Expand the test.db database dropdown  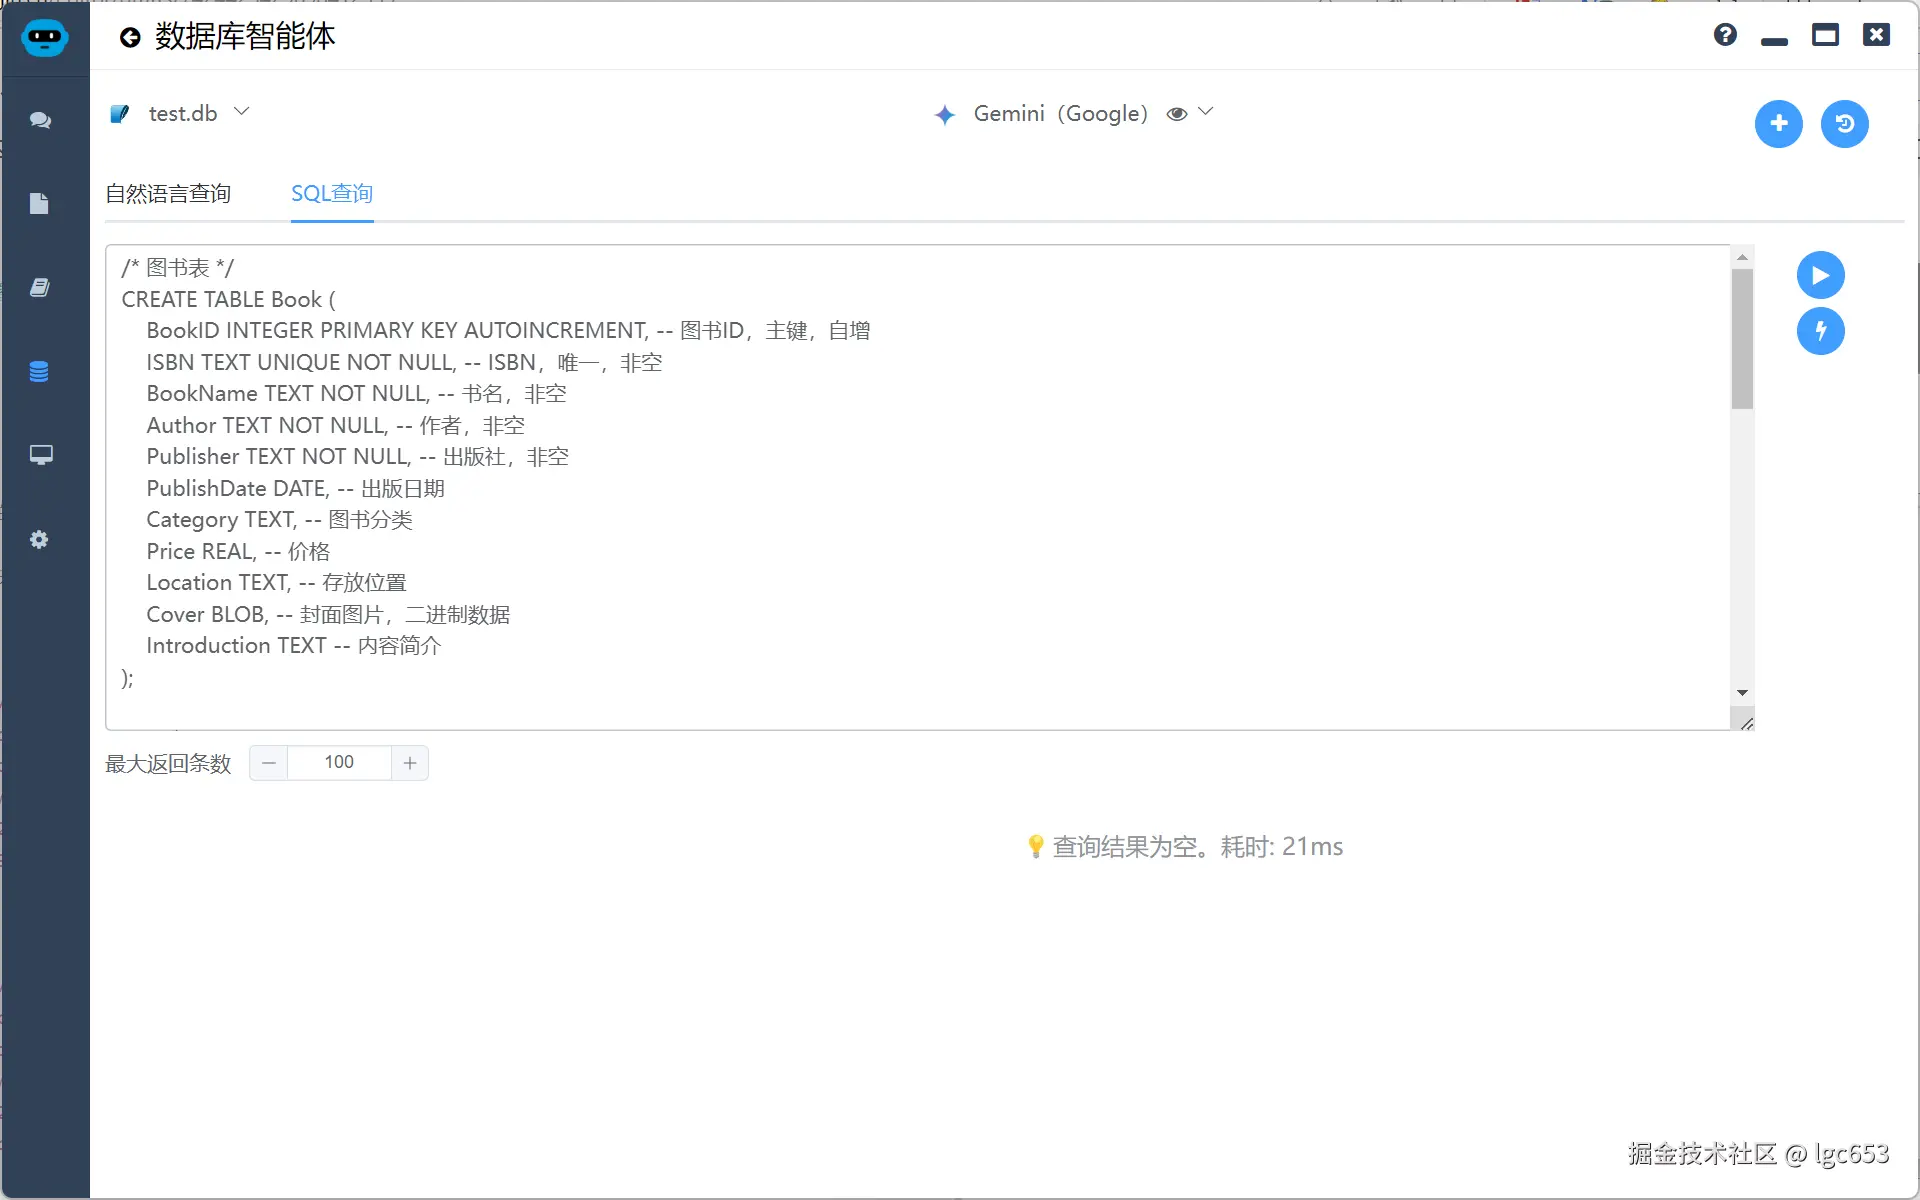point(241,112)
